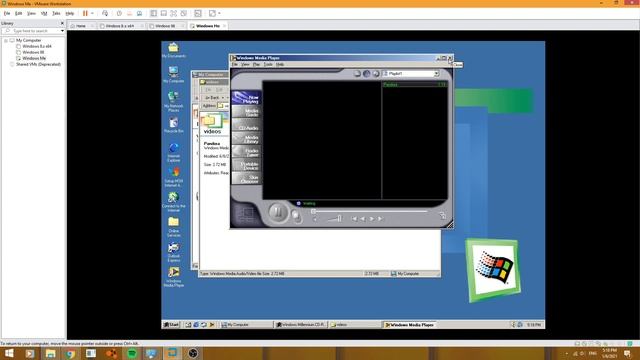Open the Skin Chooser pane

tap(247, 178)
